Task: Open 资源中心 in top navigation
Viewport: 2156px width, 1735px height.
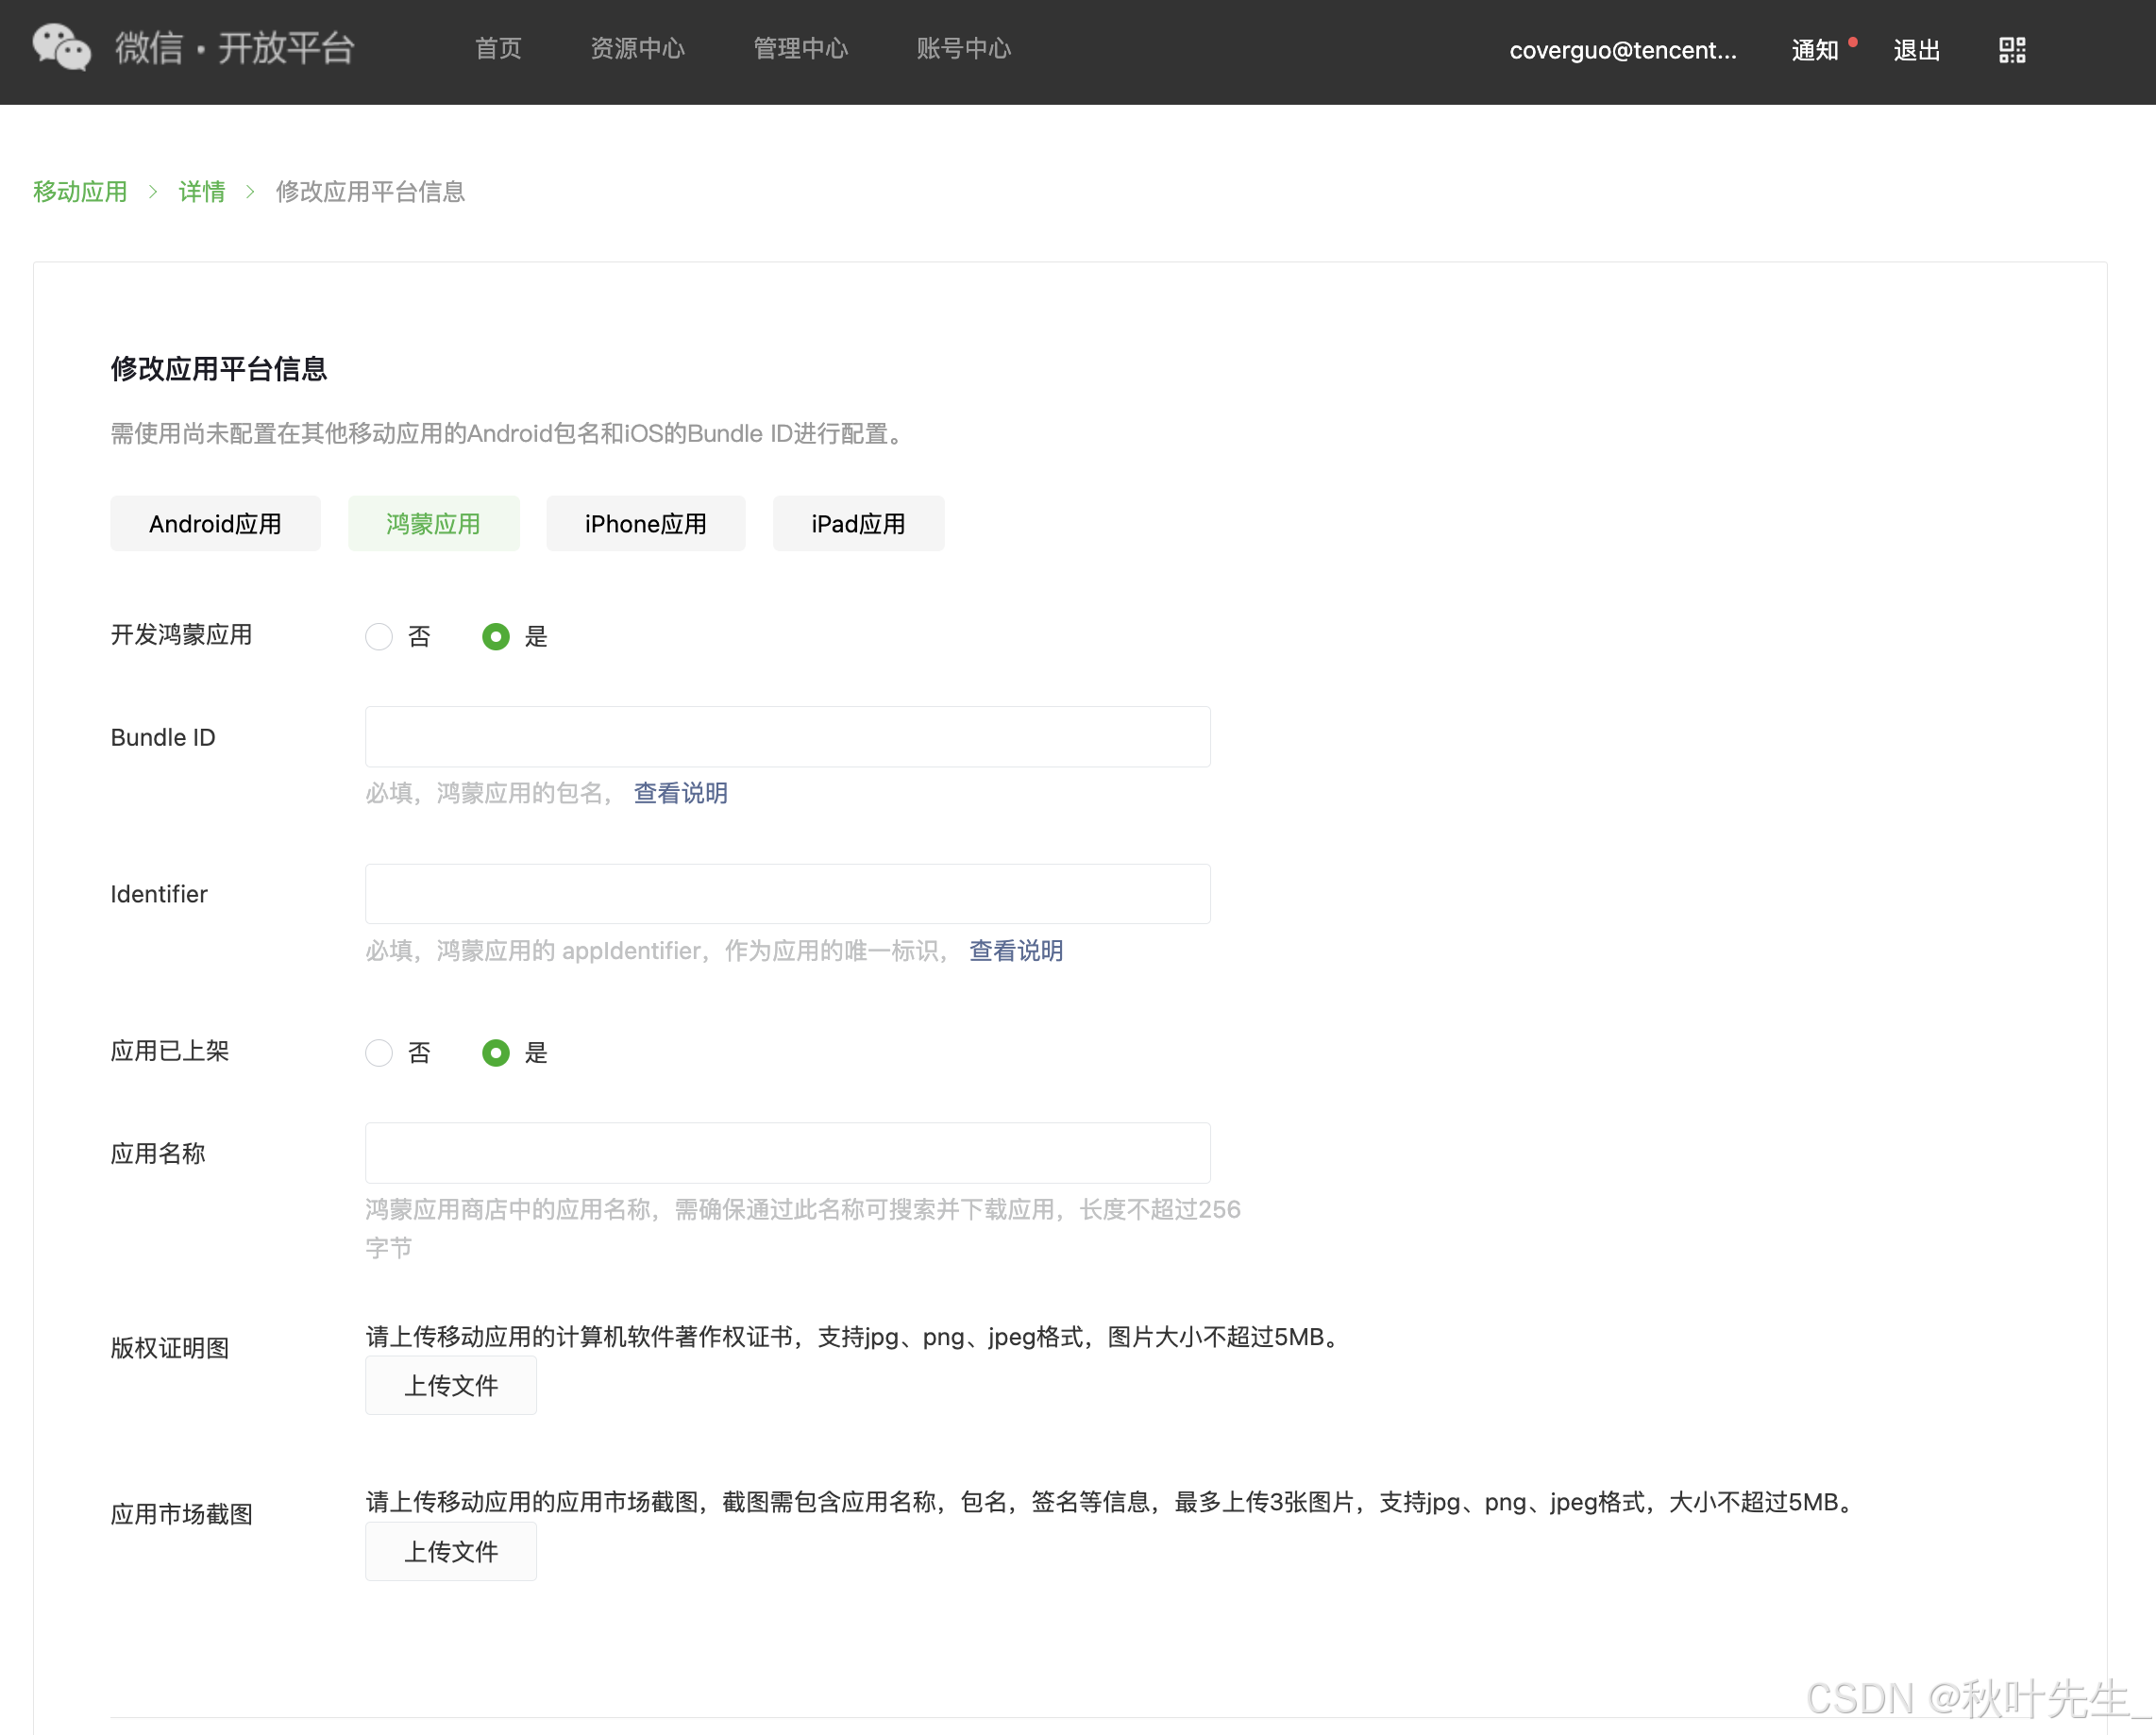Action: pos(637,48)
